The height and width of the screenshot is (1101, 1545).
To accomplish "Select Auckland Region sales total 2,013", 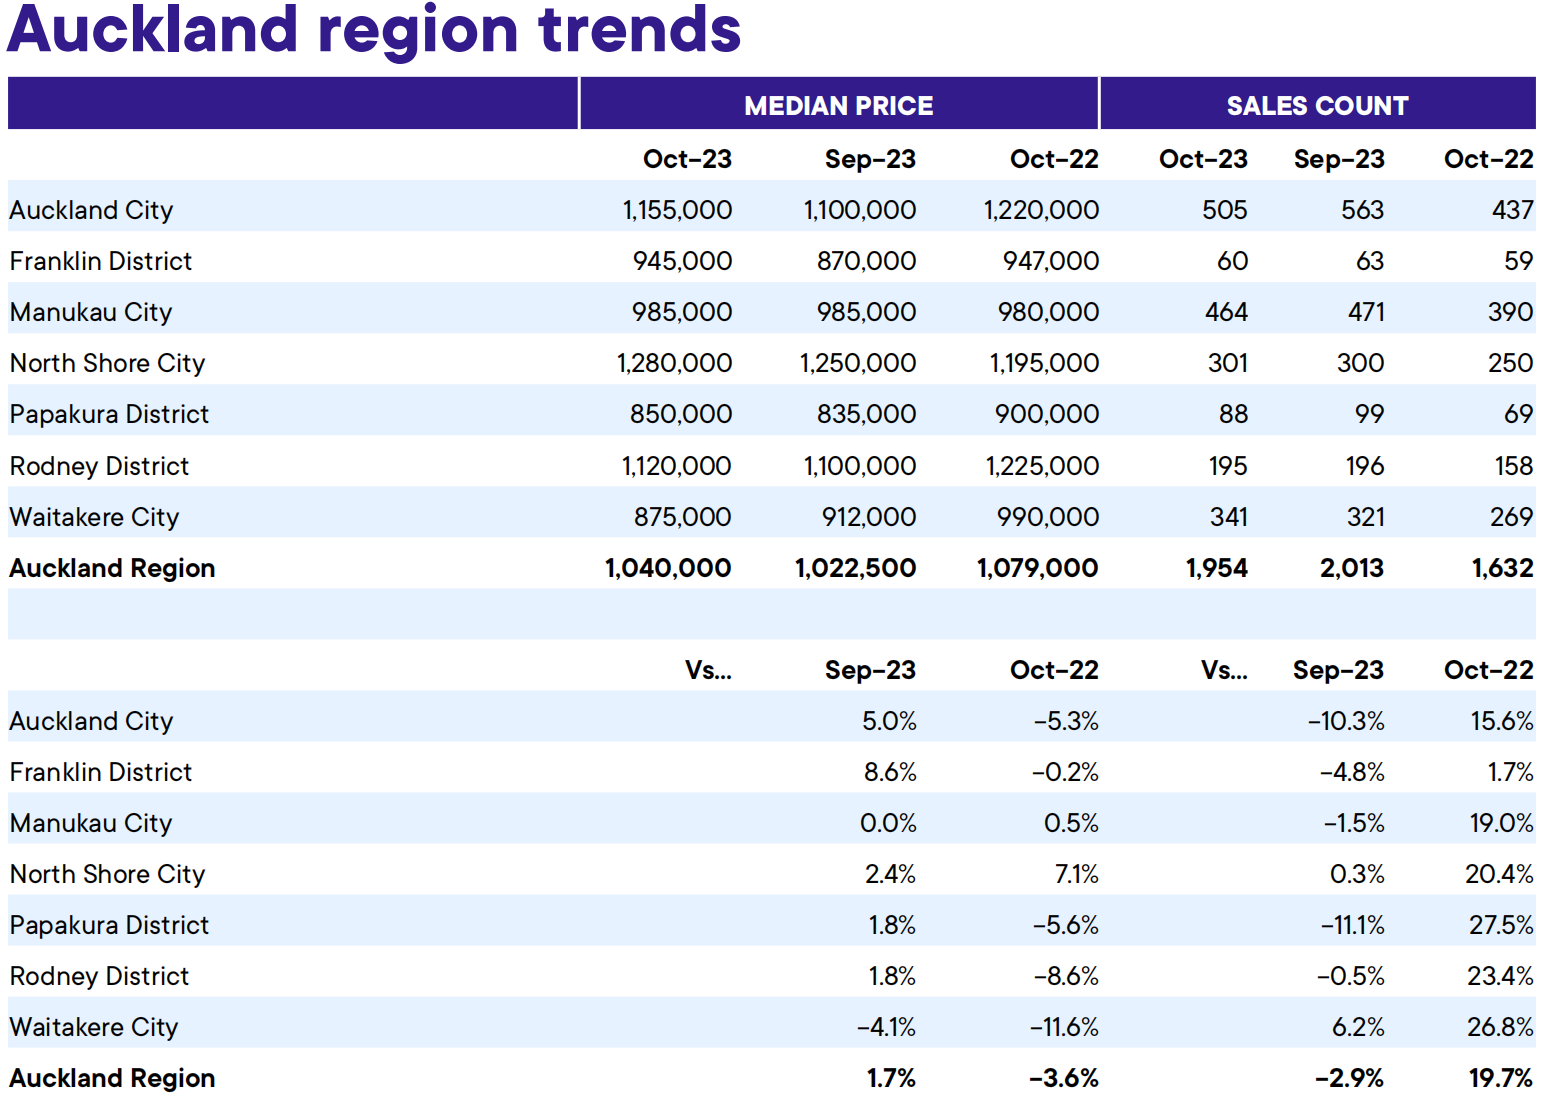I will click(1352, 568).
